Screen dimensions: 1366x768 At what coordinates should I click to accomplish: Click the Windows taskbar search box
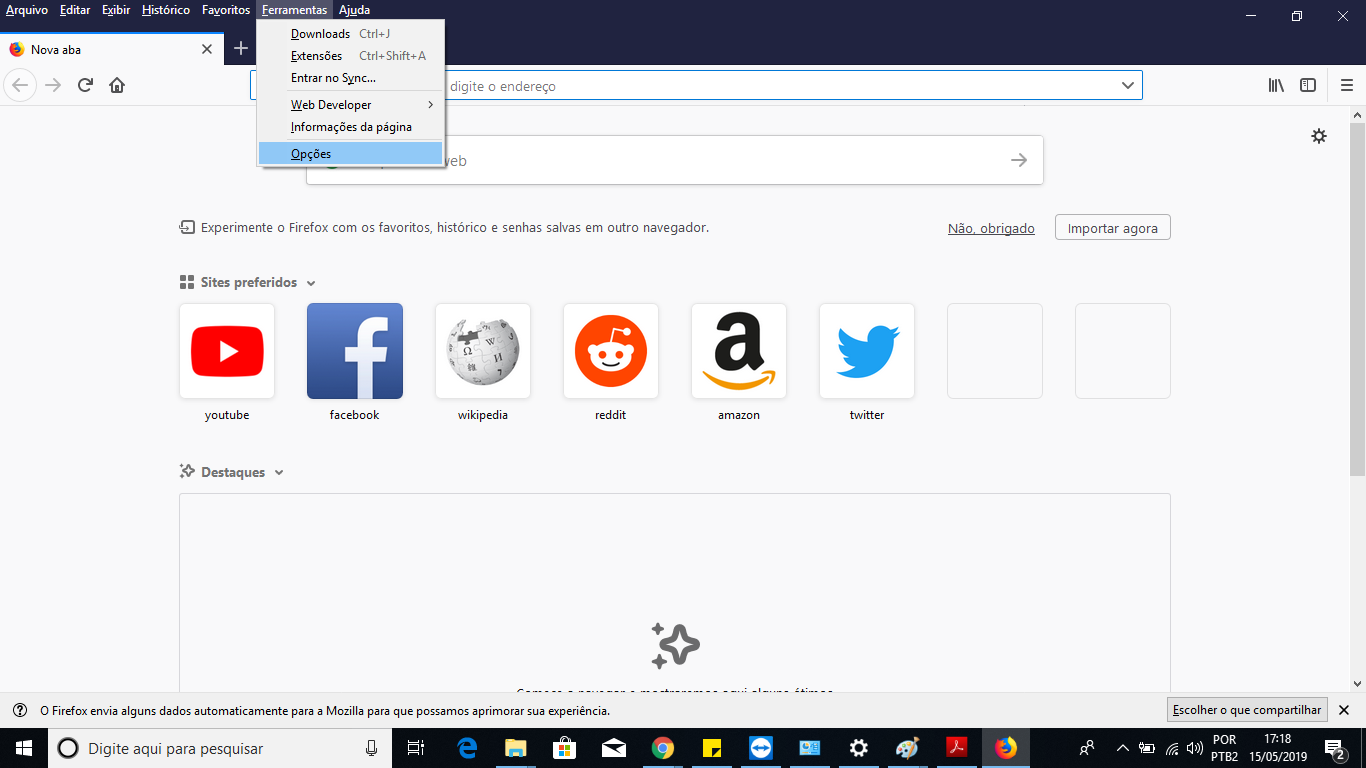(219, 748)
